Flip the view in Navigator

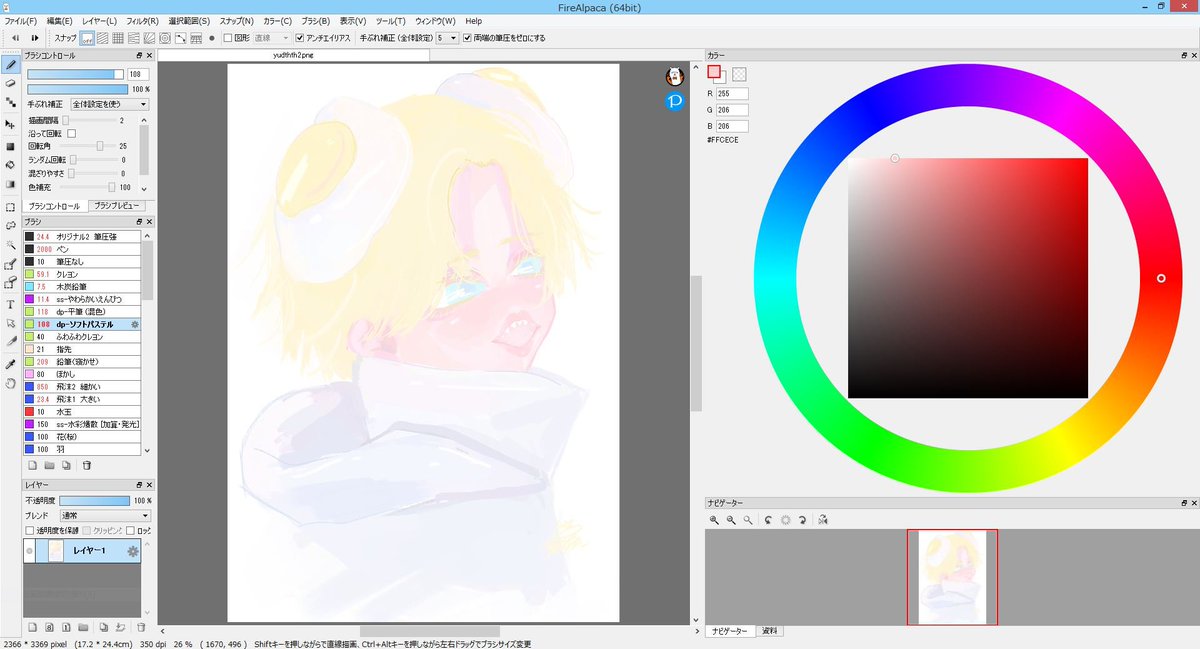[x=822, y=520]
